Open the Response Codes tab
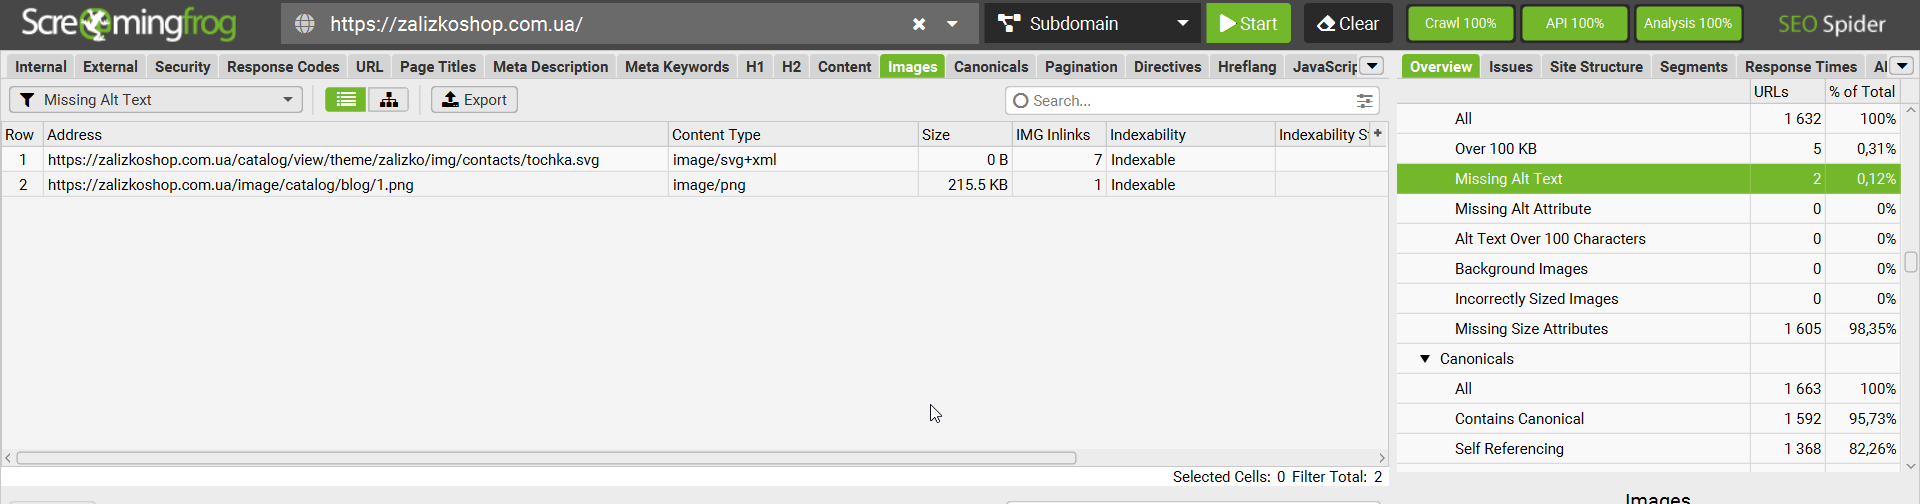Screen dimensions: 1920x504 click(283, 66)
